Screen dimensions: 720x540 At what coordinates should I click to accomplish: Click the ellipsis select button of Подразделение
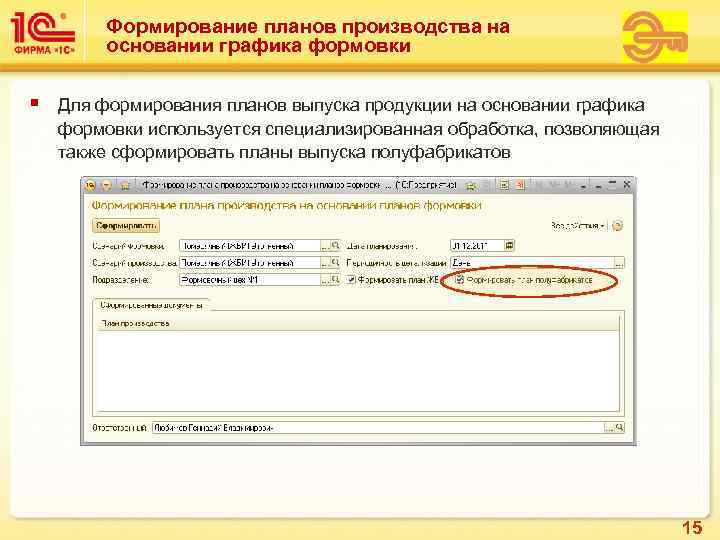click(325, 280)
